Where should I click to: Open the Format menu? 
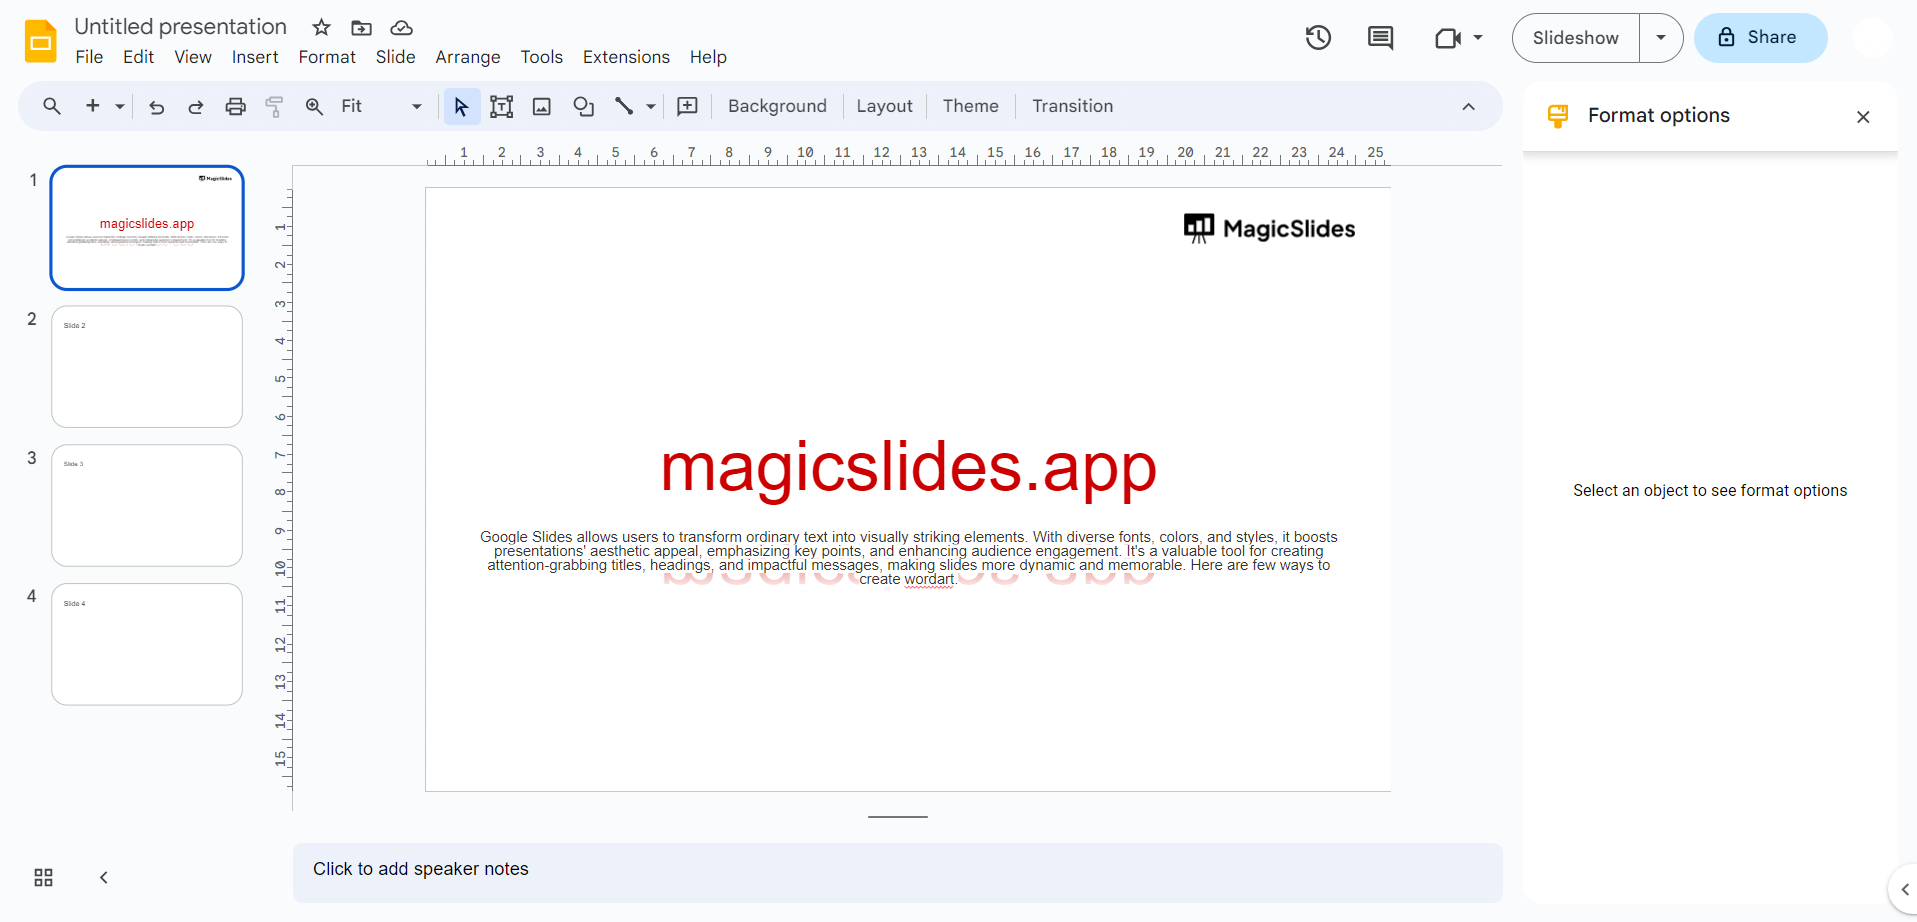click(327, 57)
